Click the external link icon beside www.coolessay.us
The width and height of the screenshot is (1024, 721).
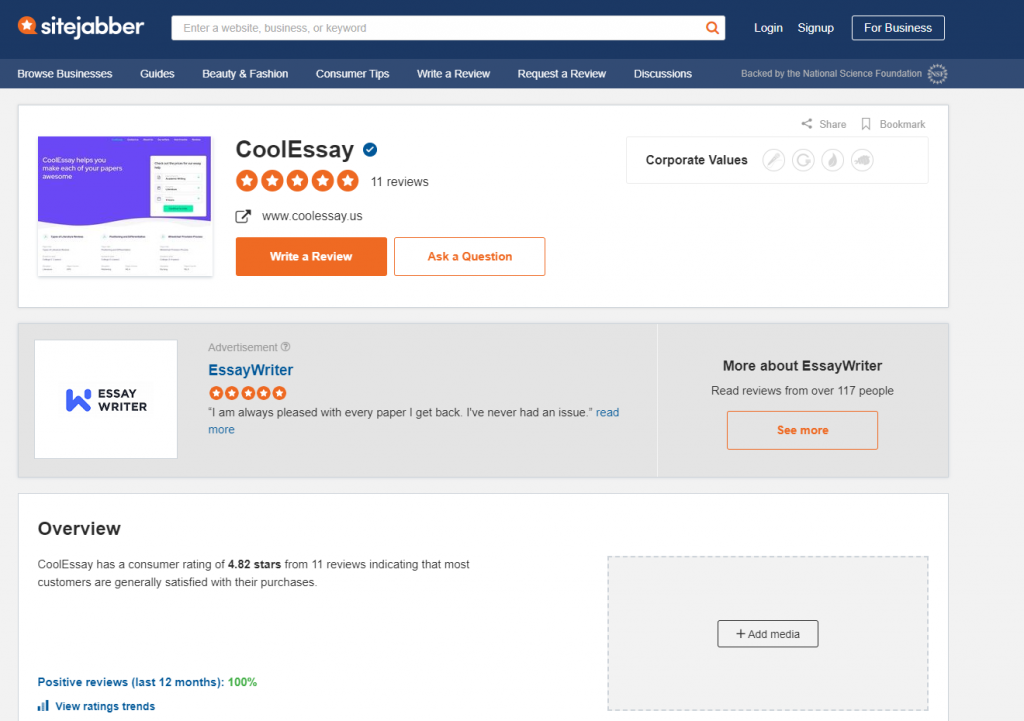coord(243,216)
